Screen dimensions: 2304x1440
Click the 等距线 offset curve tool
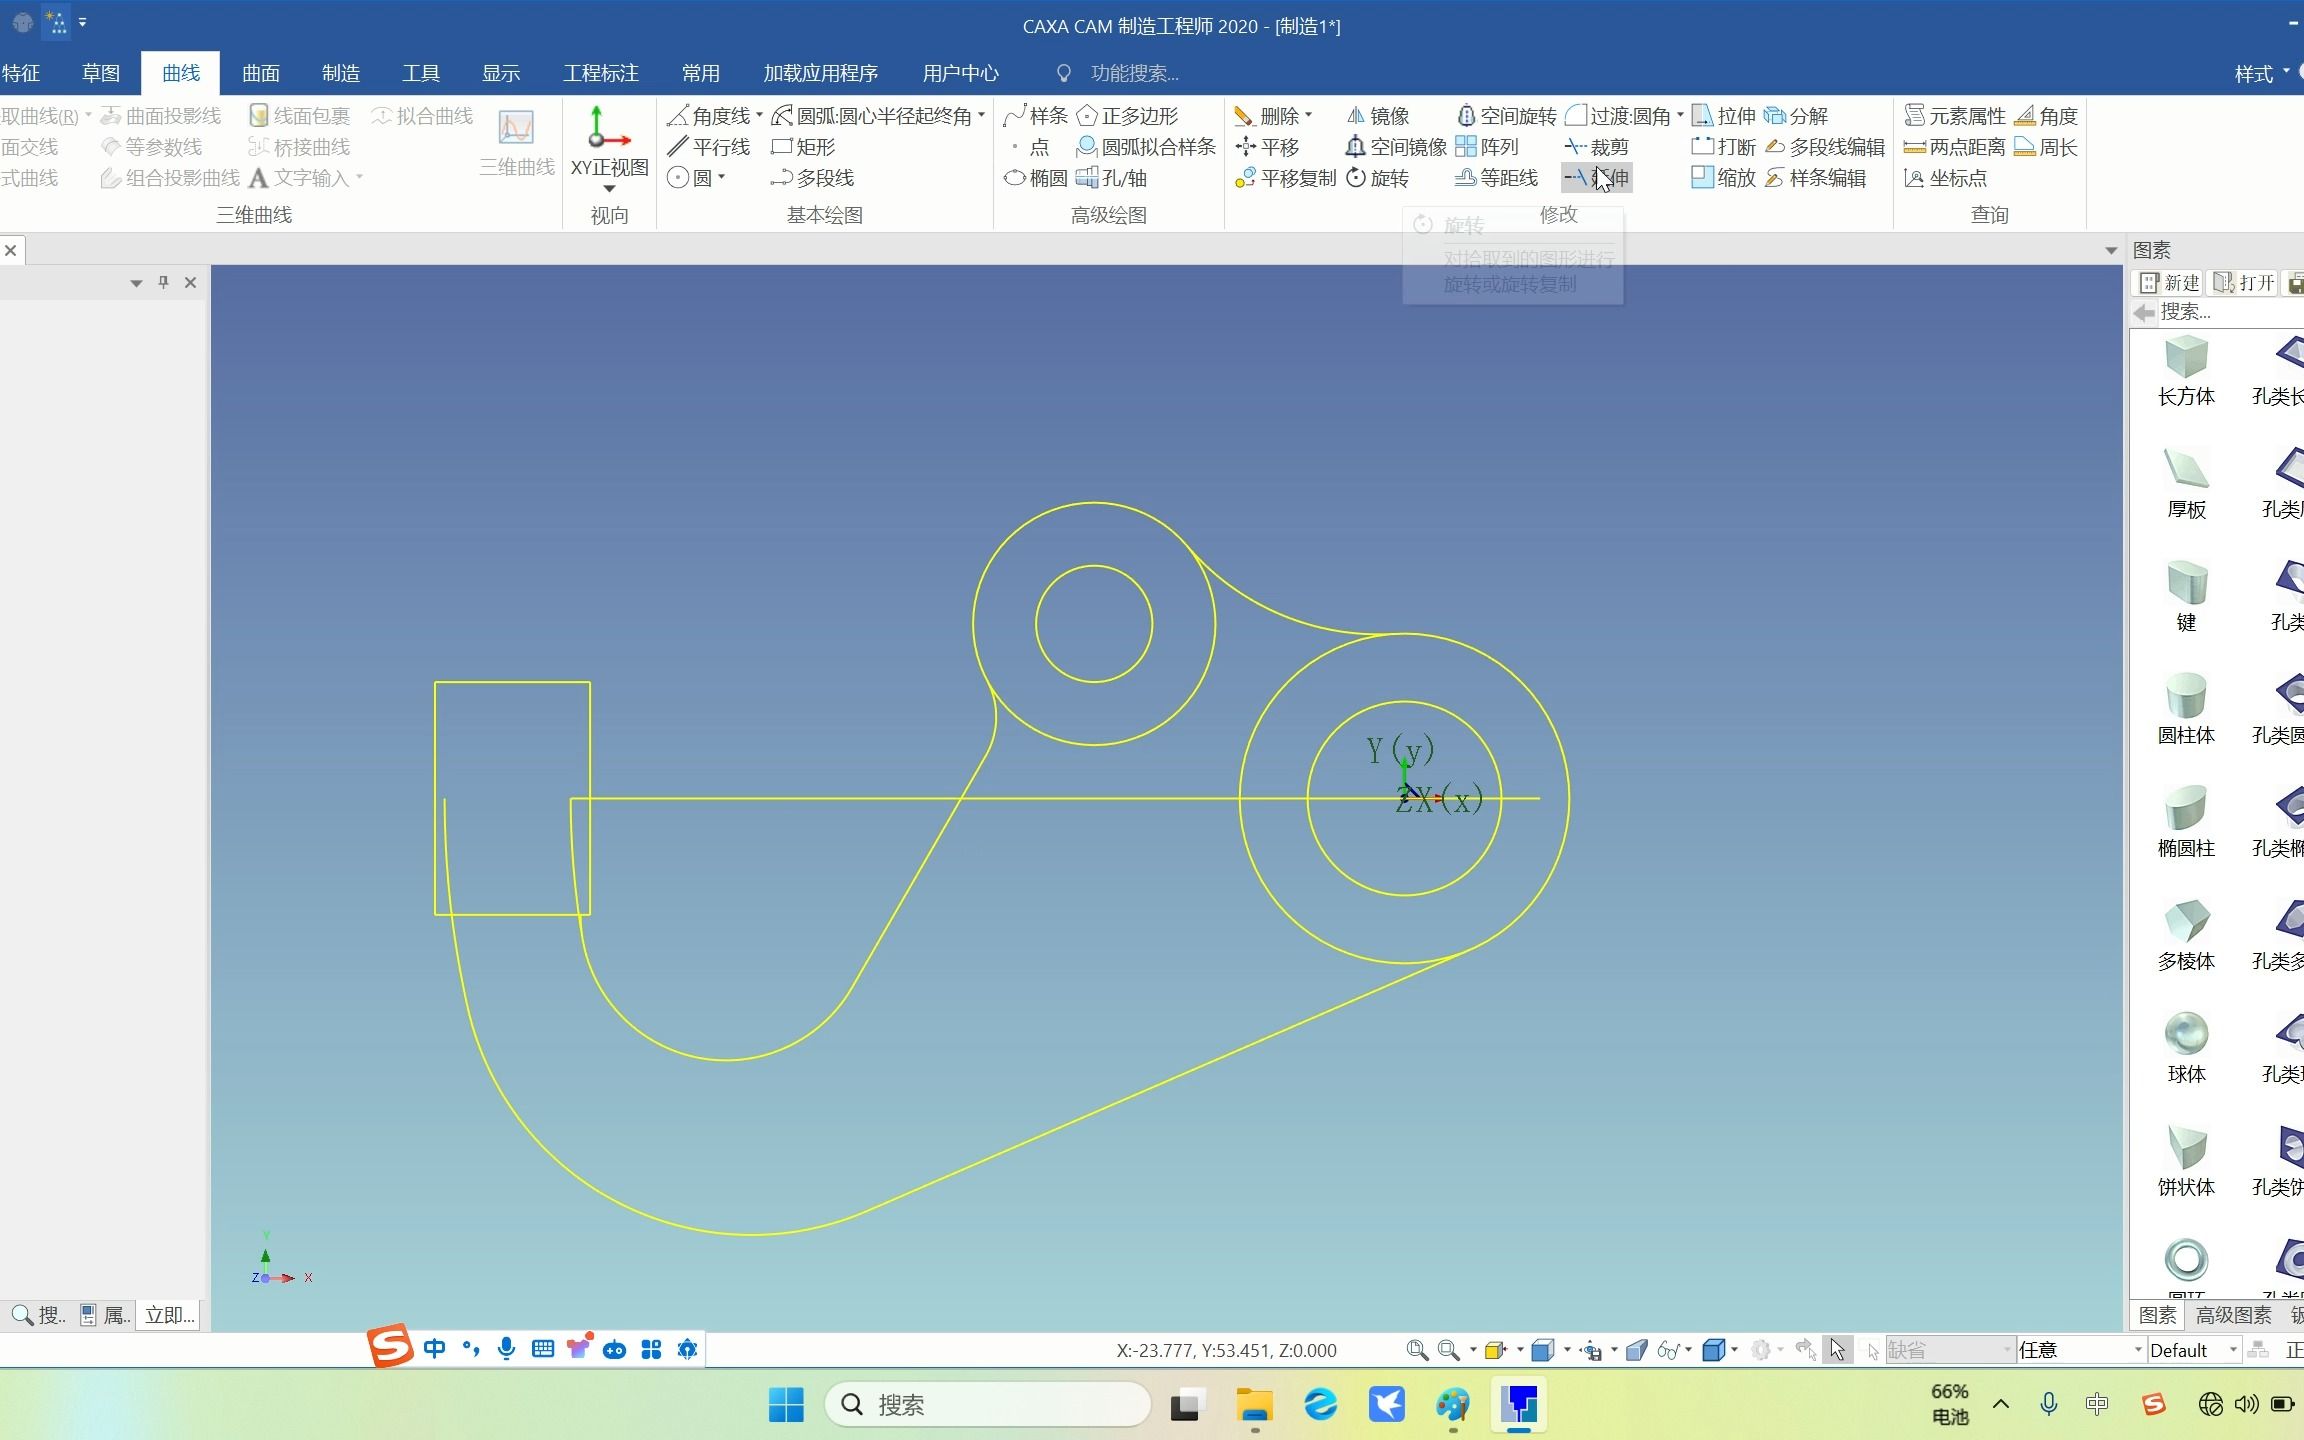click(x=1496, y=178)
